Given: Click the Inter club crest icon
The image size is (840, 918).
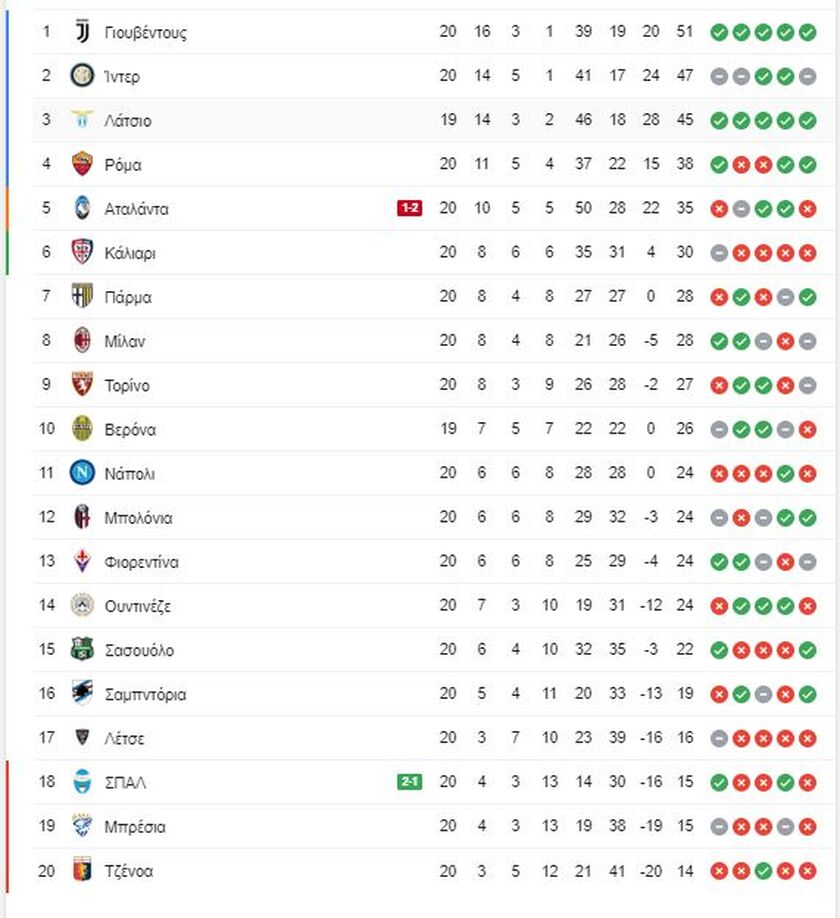Looking at the screenshot, I should pyautogui.click(x=82, y=76).
